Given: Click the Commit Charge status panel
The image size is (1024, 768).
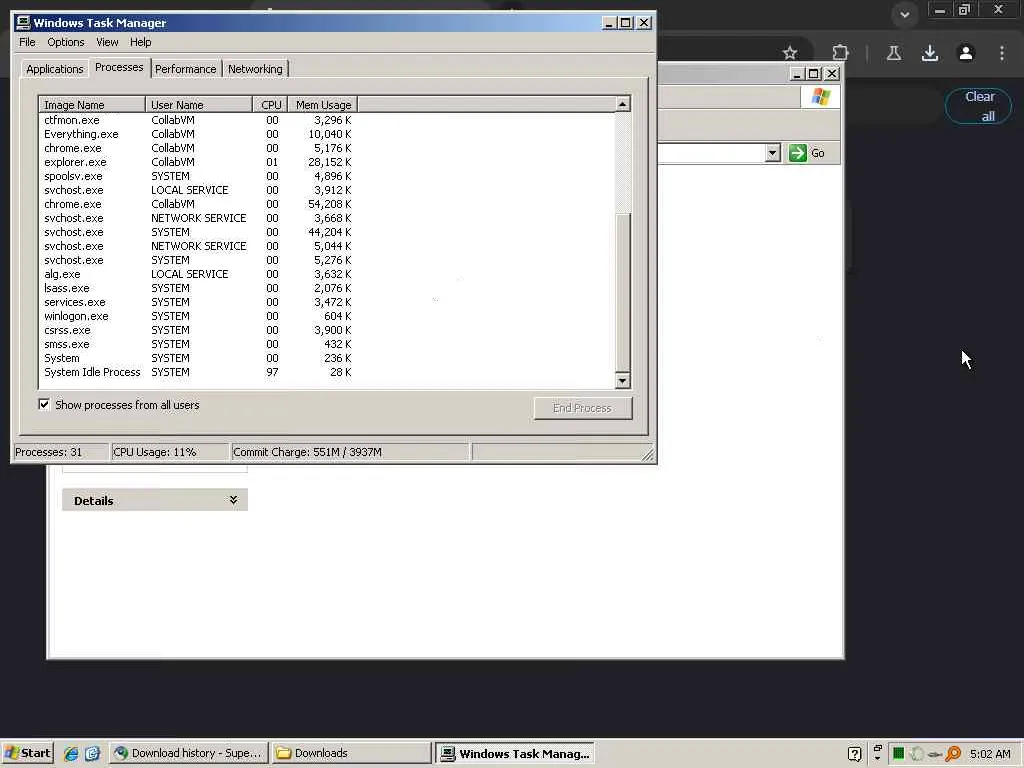Looking at the screenshot, I should (350, 452).
